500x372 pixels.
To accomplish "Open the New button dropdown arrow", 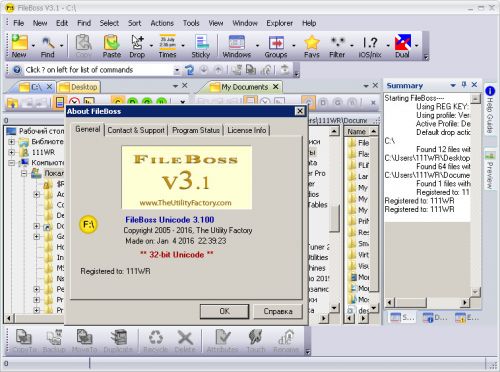I will tap(33, 46).
